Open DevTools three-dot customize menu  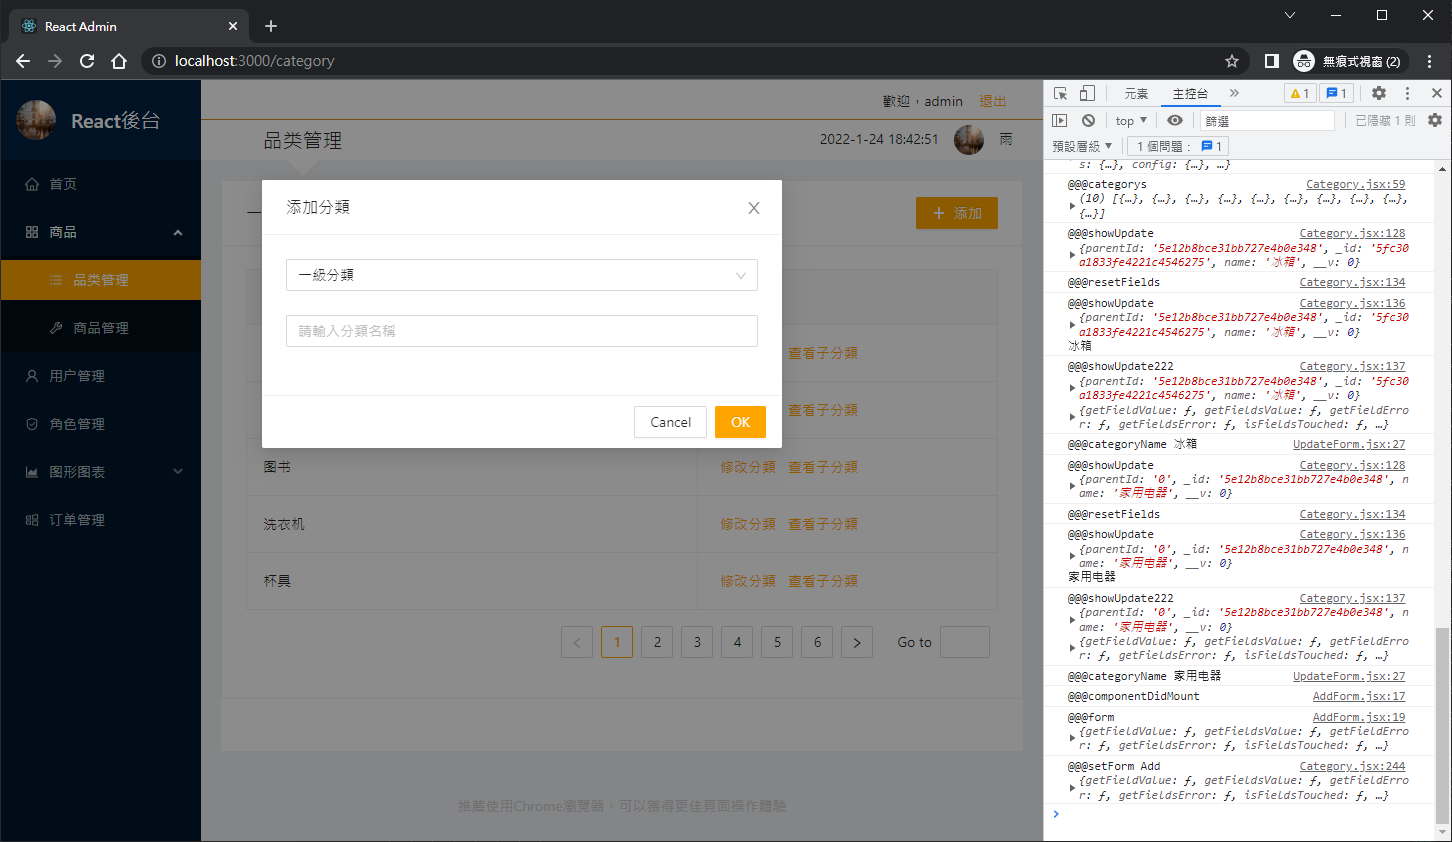1407,93
